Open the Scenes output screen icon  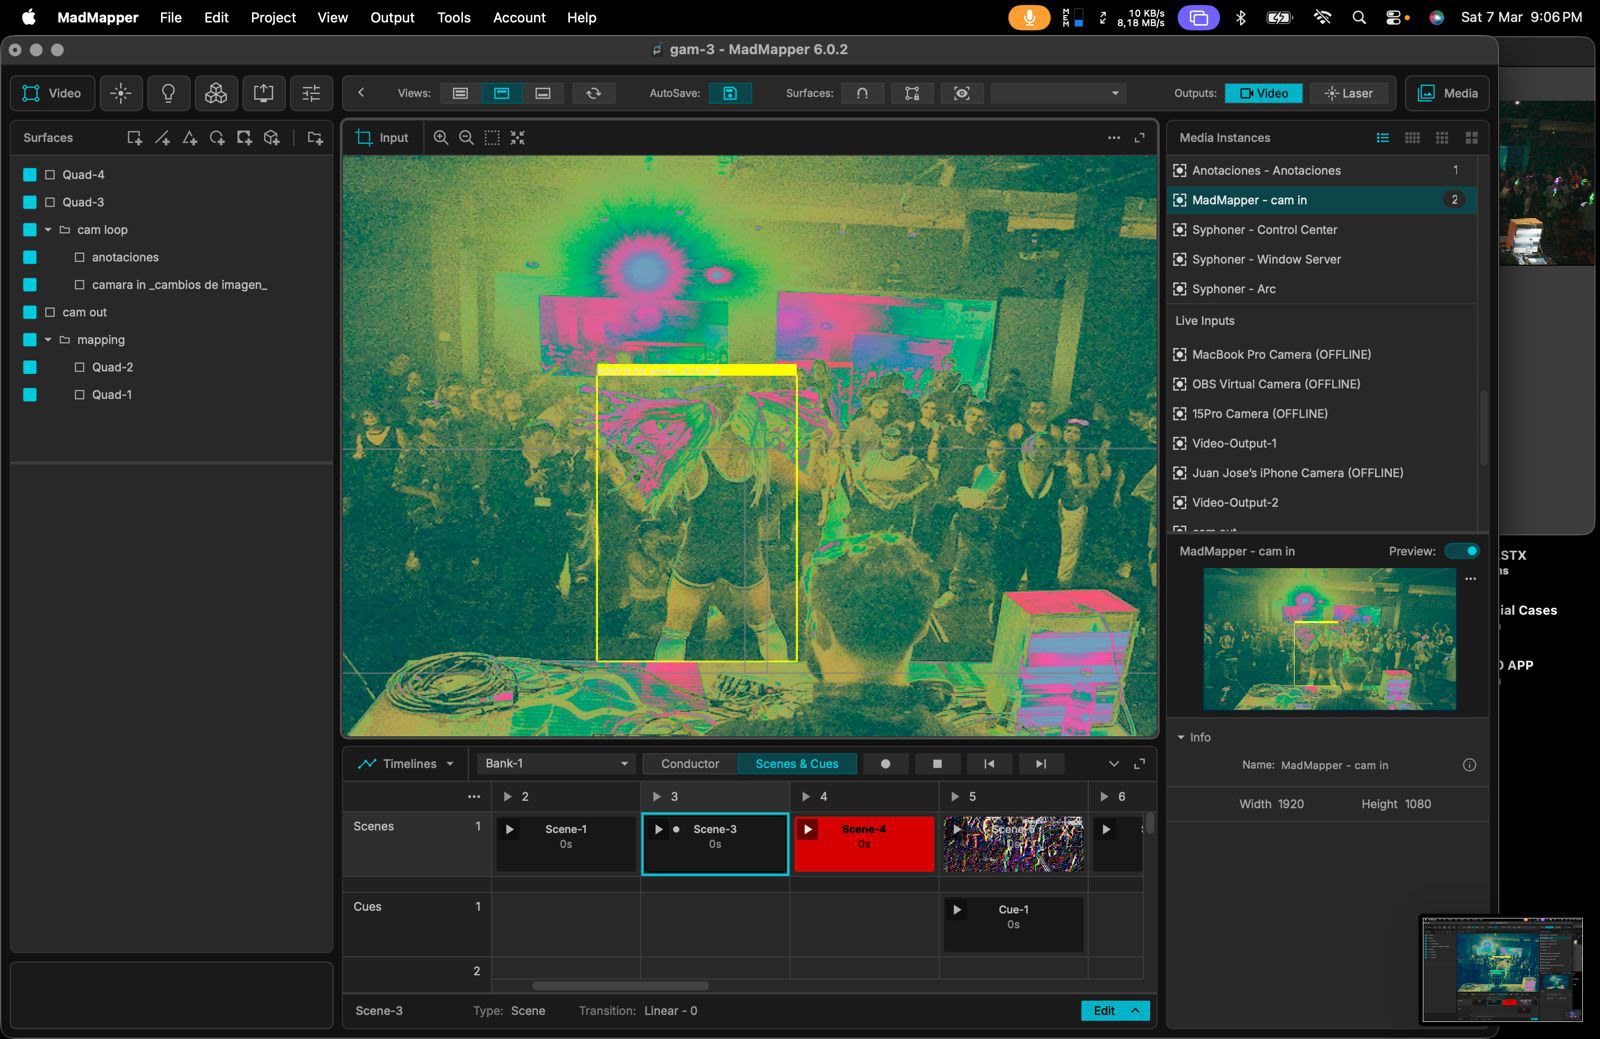263,93
